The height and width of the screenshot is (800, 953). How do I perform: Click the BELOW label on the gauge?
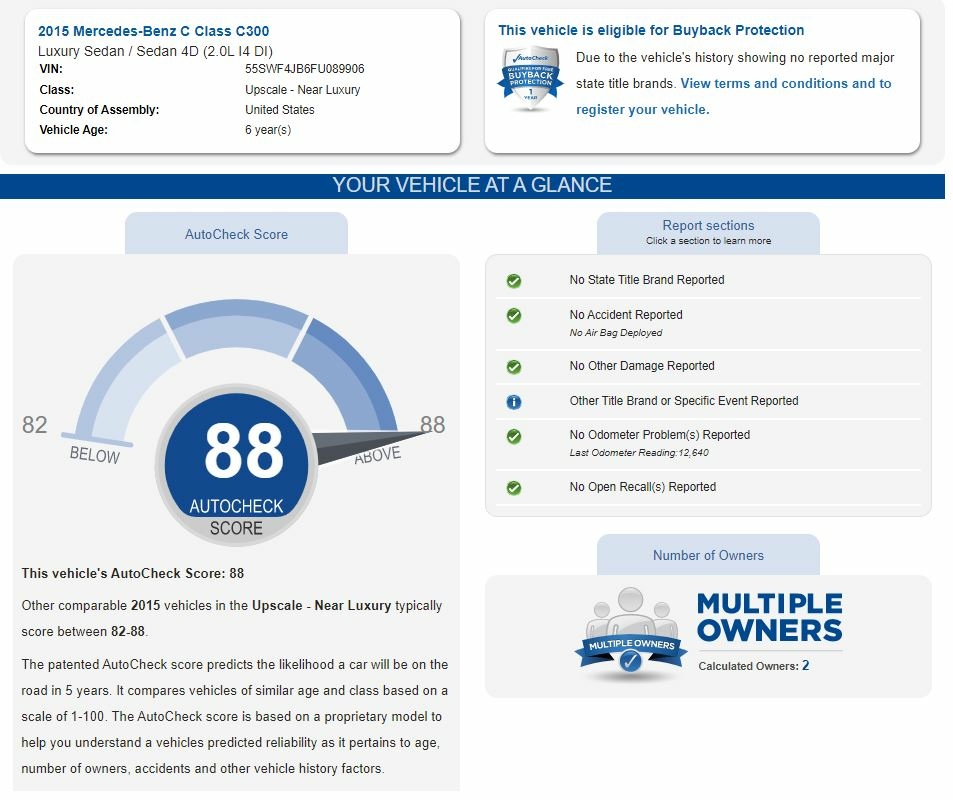coord(95,455)
